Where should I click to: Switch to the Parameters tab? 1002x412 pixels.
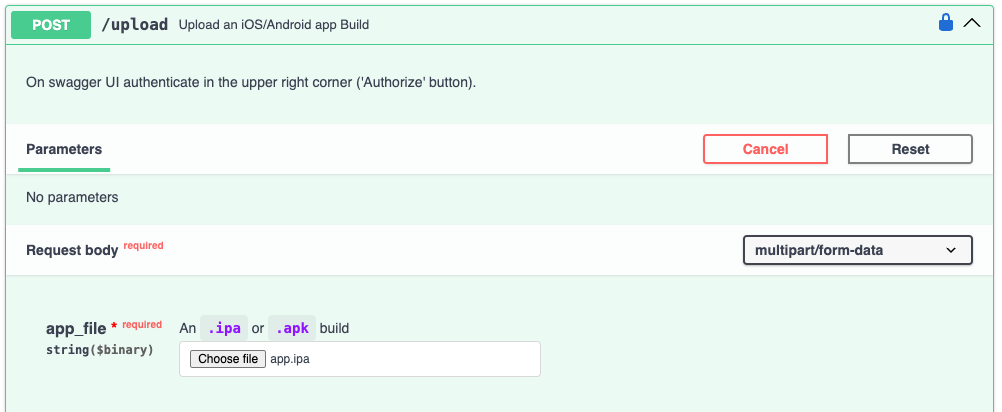[64, 149]
